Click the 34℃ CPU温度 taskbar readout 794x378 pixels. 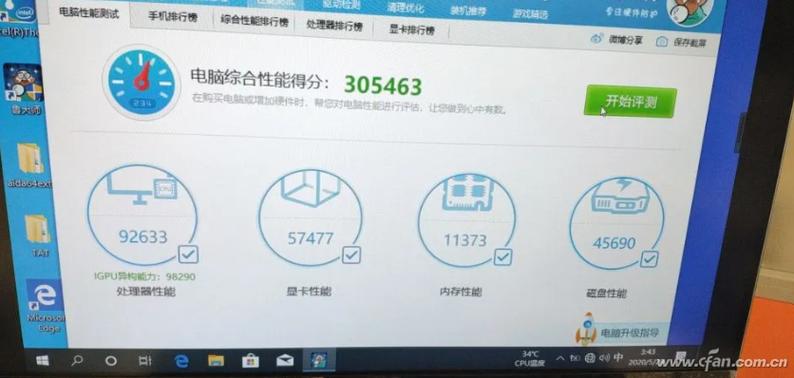click(530, 358)
